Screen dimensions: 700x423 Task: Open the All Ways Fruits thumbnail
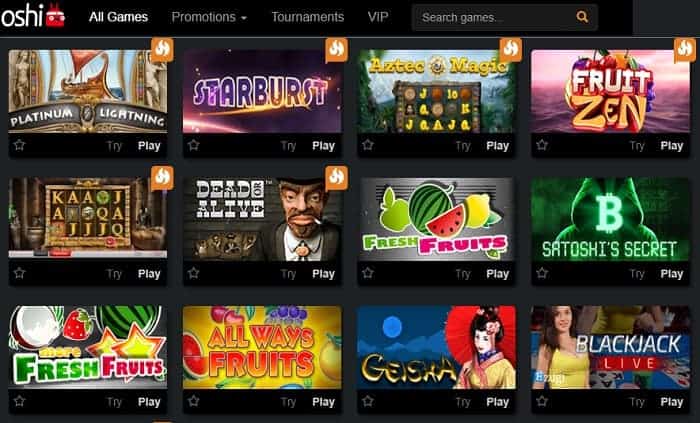click(262, 347)
